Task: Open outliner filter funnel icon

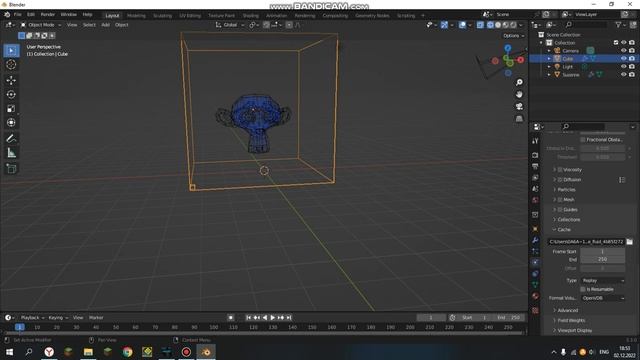Action: [x=619, y=25]
